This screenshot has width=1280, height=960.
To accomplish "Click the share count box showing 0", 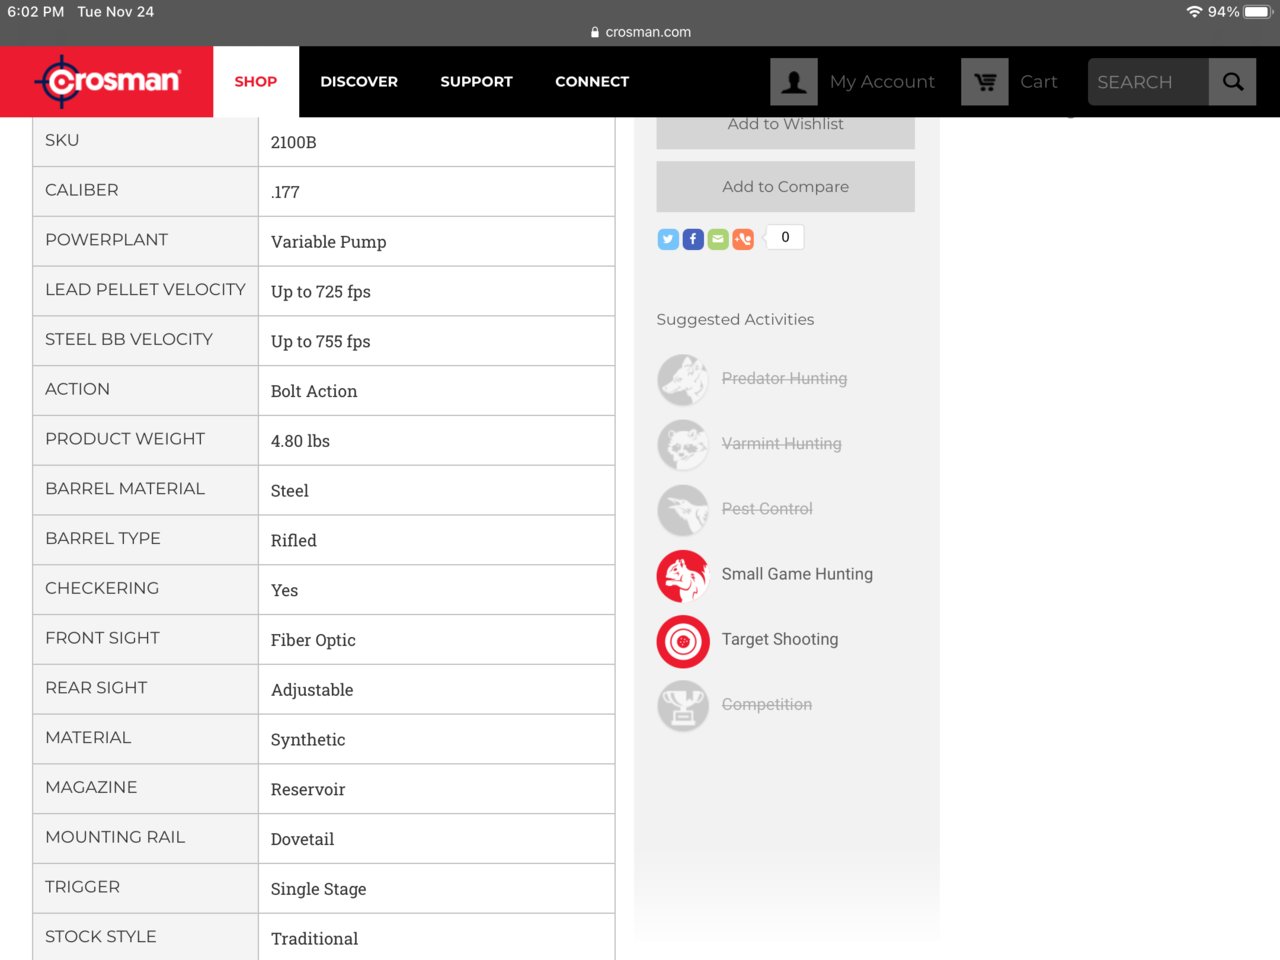I will (785, 237).
